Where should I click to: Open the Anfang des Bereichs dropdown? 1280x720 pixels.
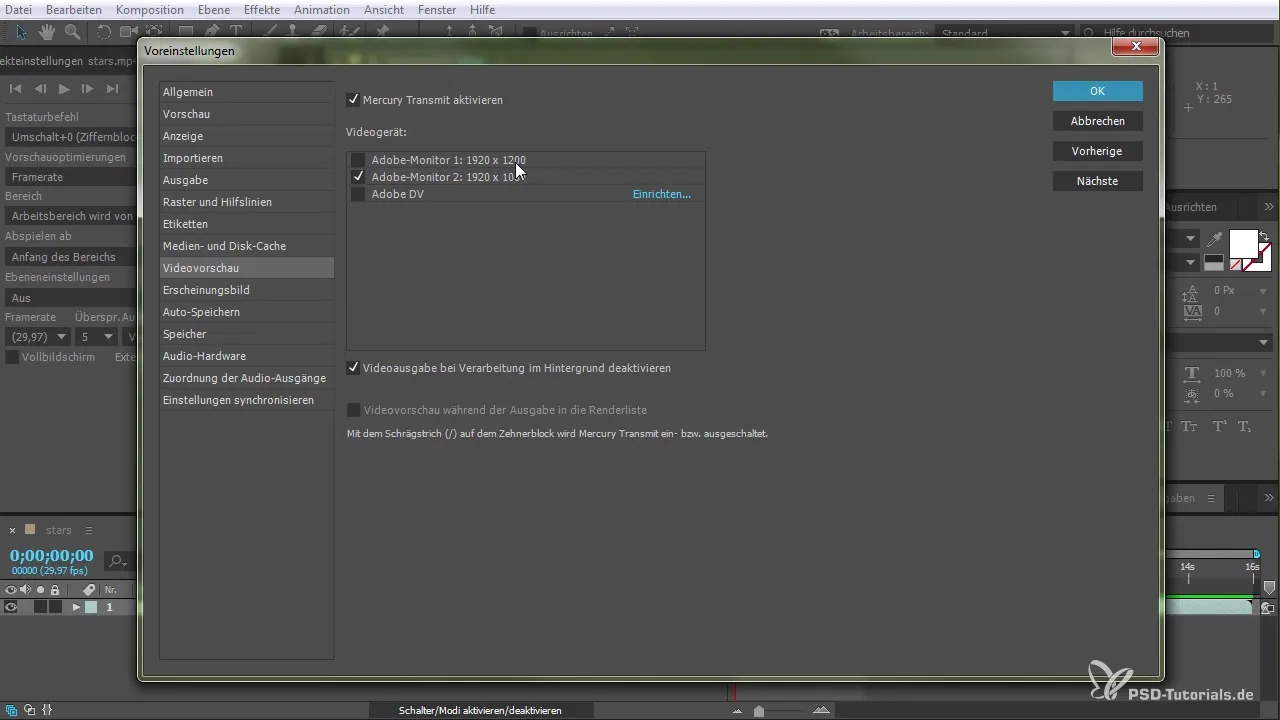click(70, 257)
